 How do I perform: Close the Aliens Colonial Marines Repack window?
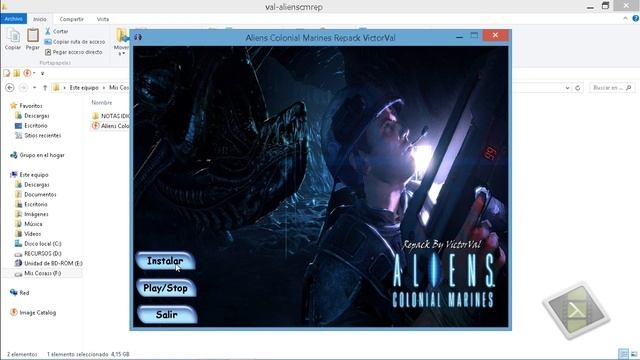495,36
